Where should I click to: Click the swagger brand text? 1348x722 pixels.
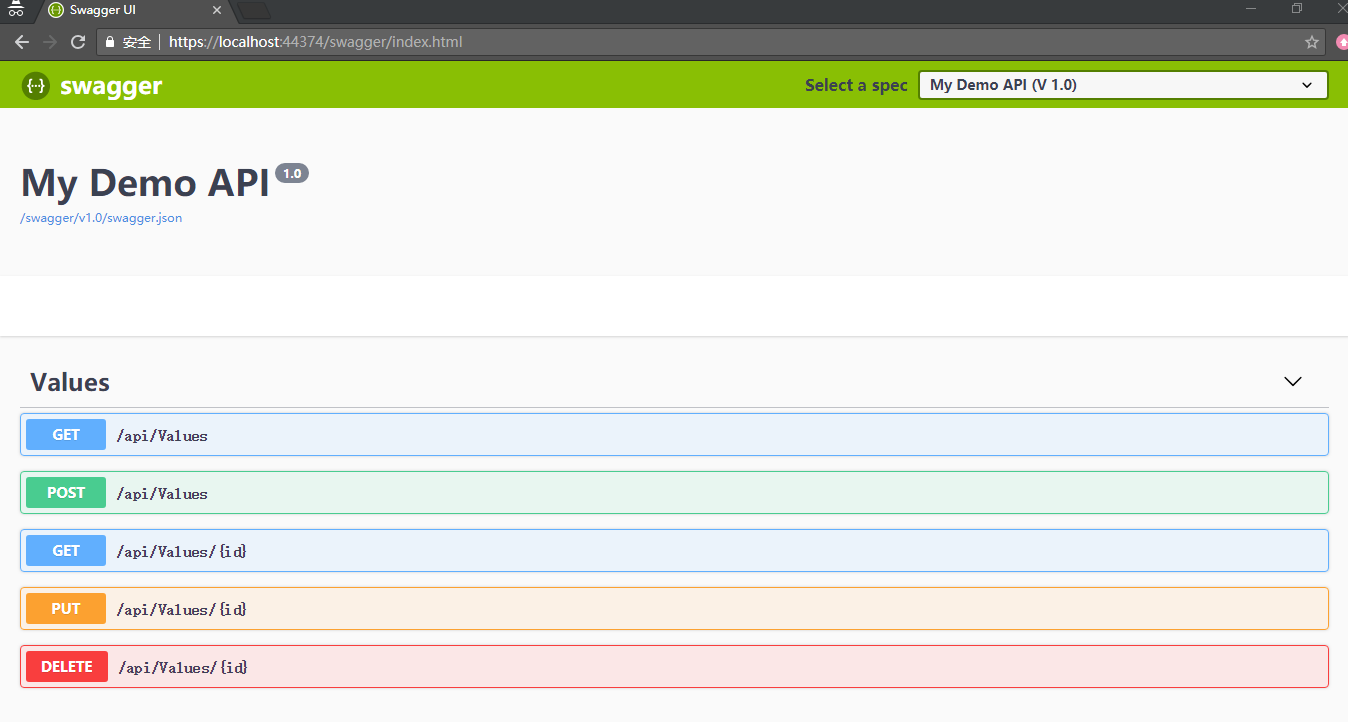point(111,86)
